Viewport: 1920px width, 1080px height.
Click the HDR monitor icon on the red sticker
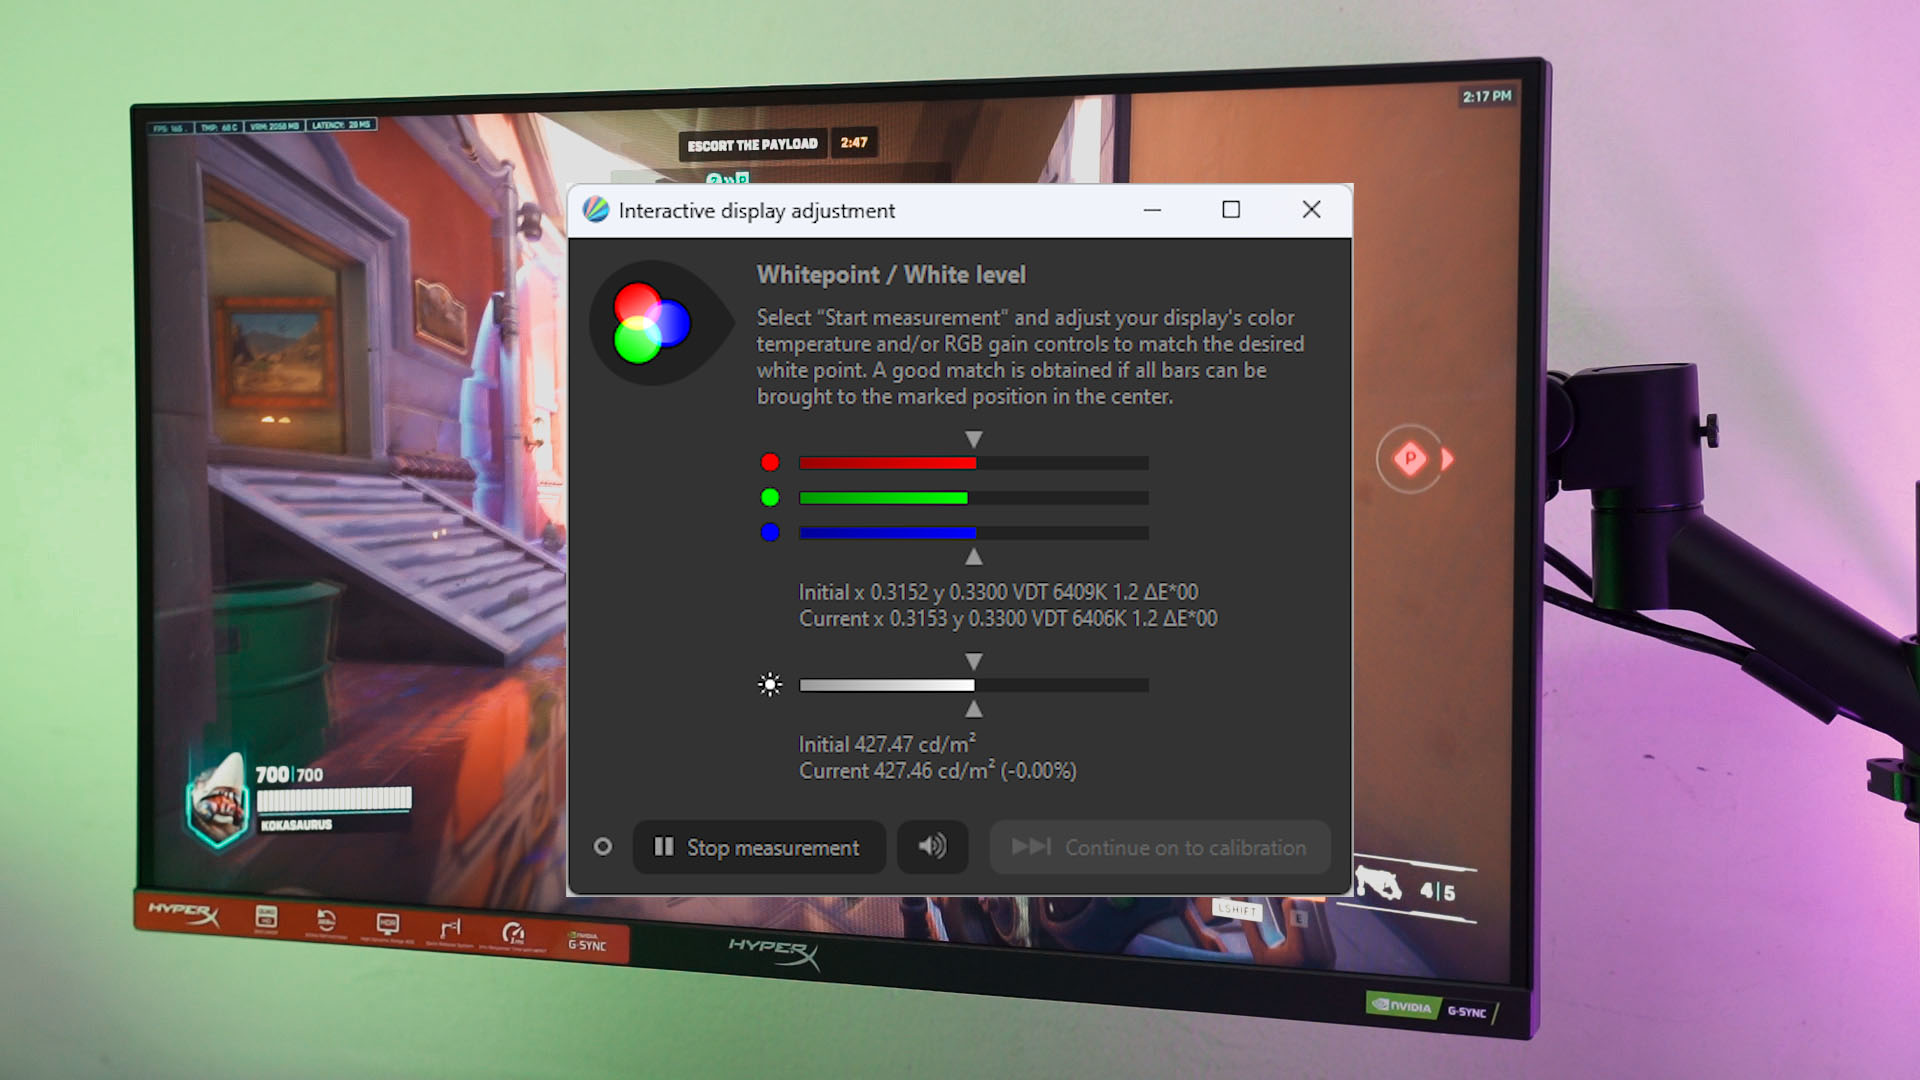pos(387,925)
